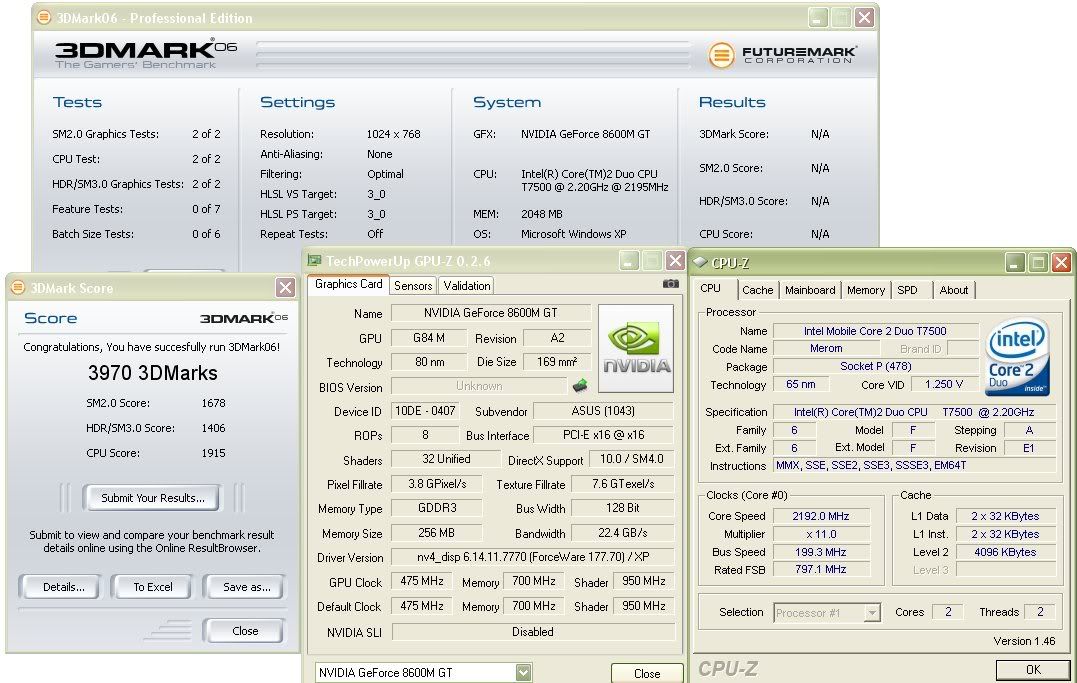
Task: Click the Futuremark Corporation logo
Action: (782, 54)
